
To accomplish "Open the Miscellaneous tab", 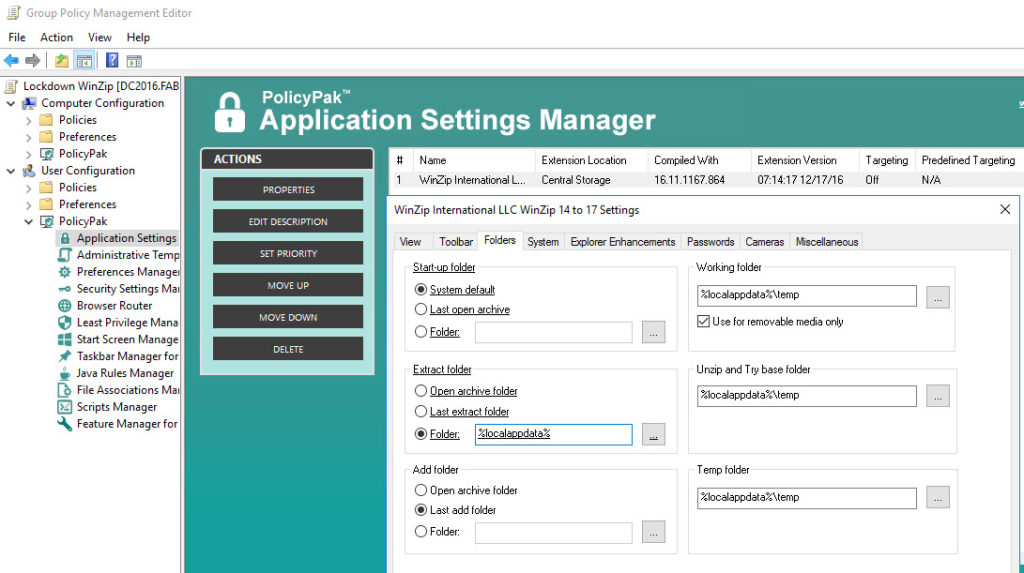I will 826,242.
